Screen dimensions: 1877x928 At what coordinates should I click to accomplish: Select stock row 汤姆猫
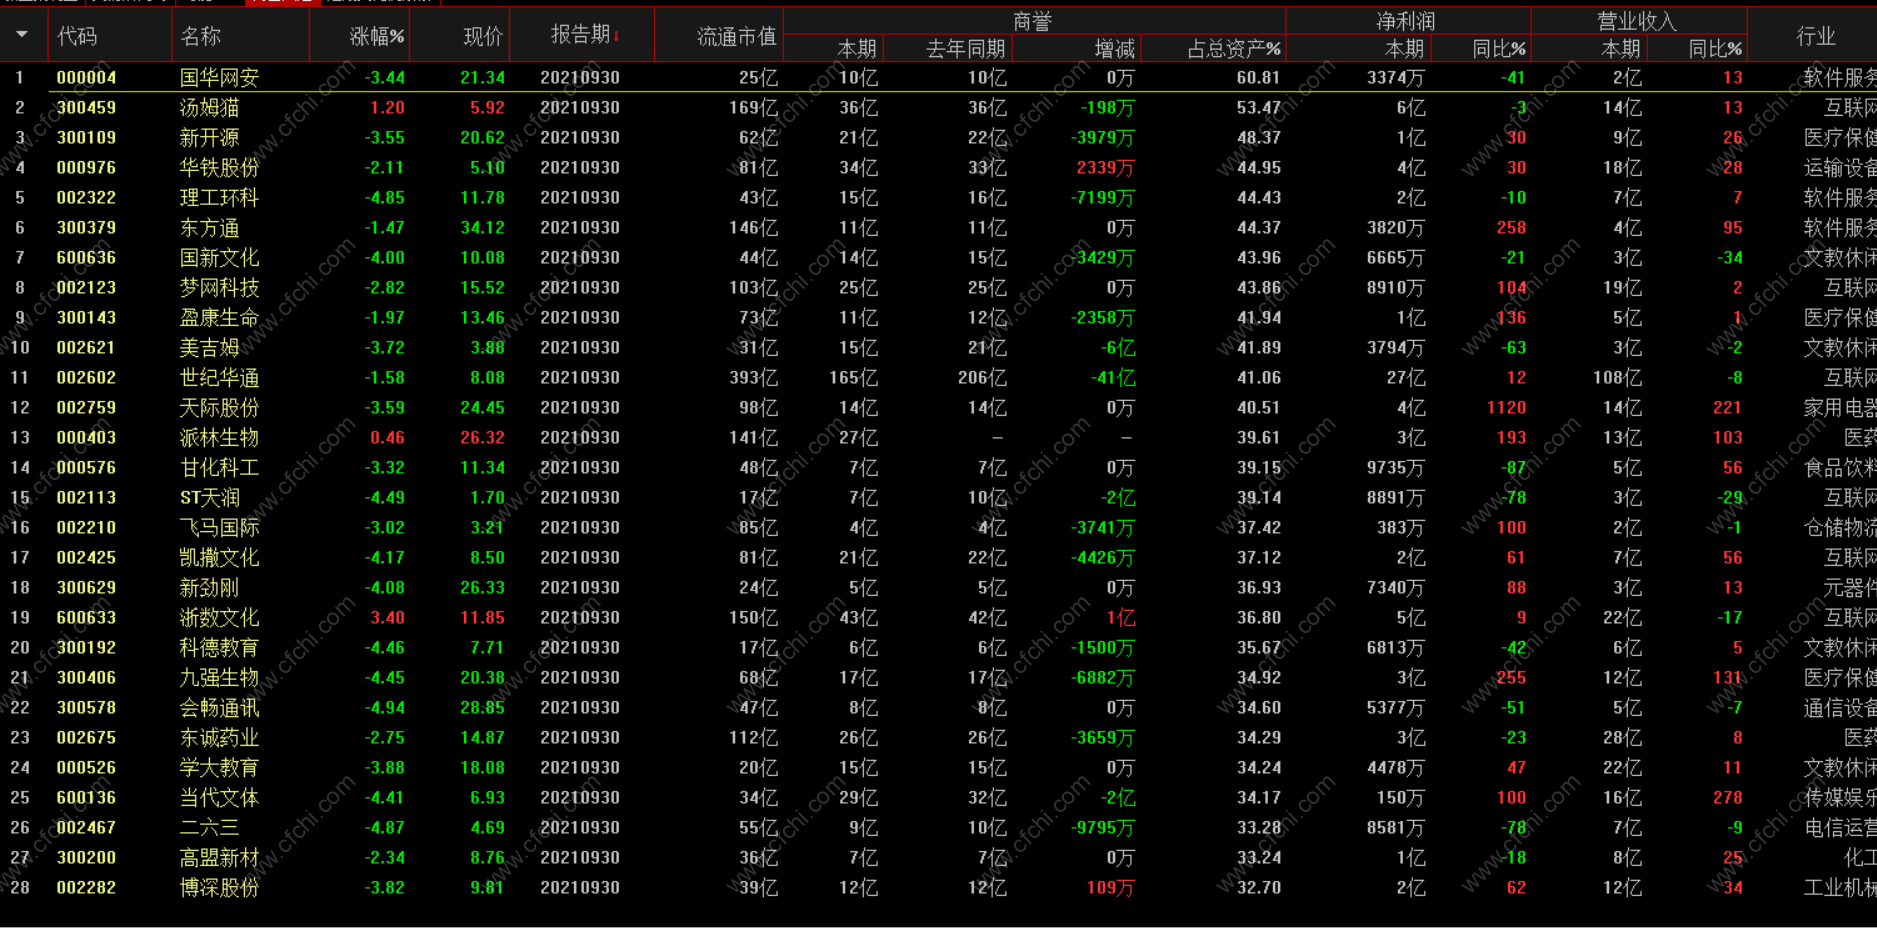[x=938, y=107]
